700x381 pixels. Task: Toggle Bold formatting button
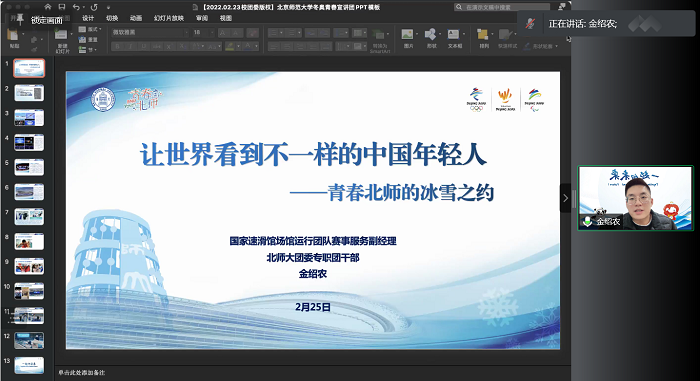(118, 46)
